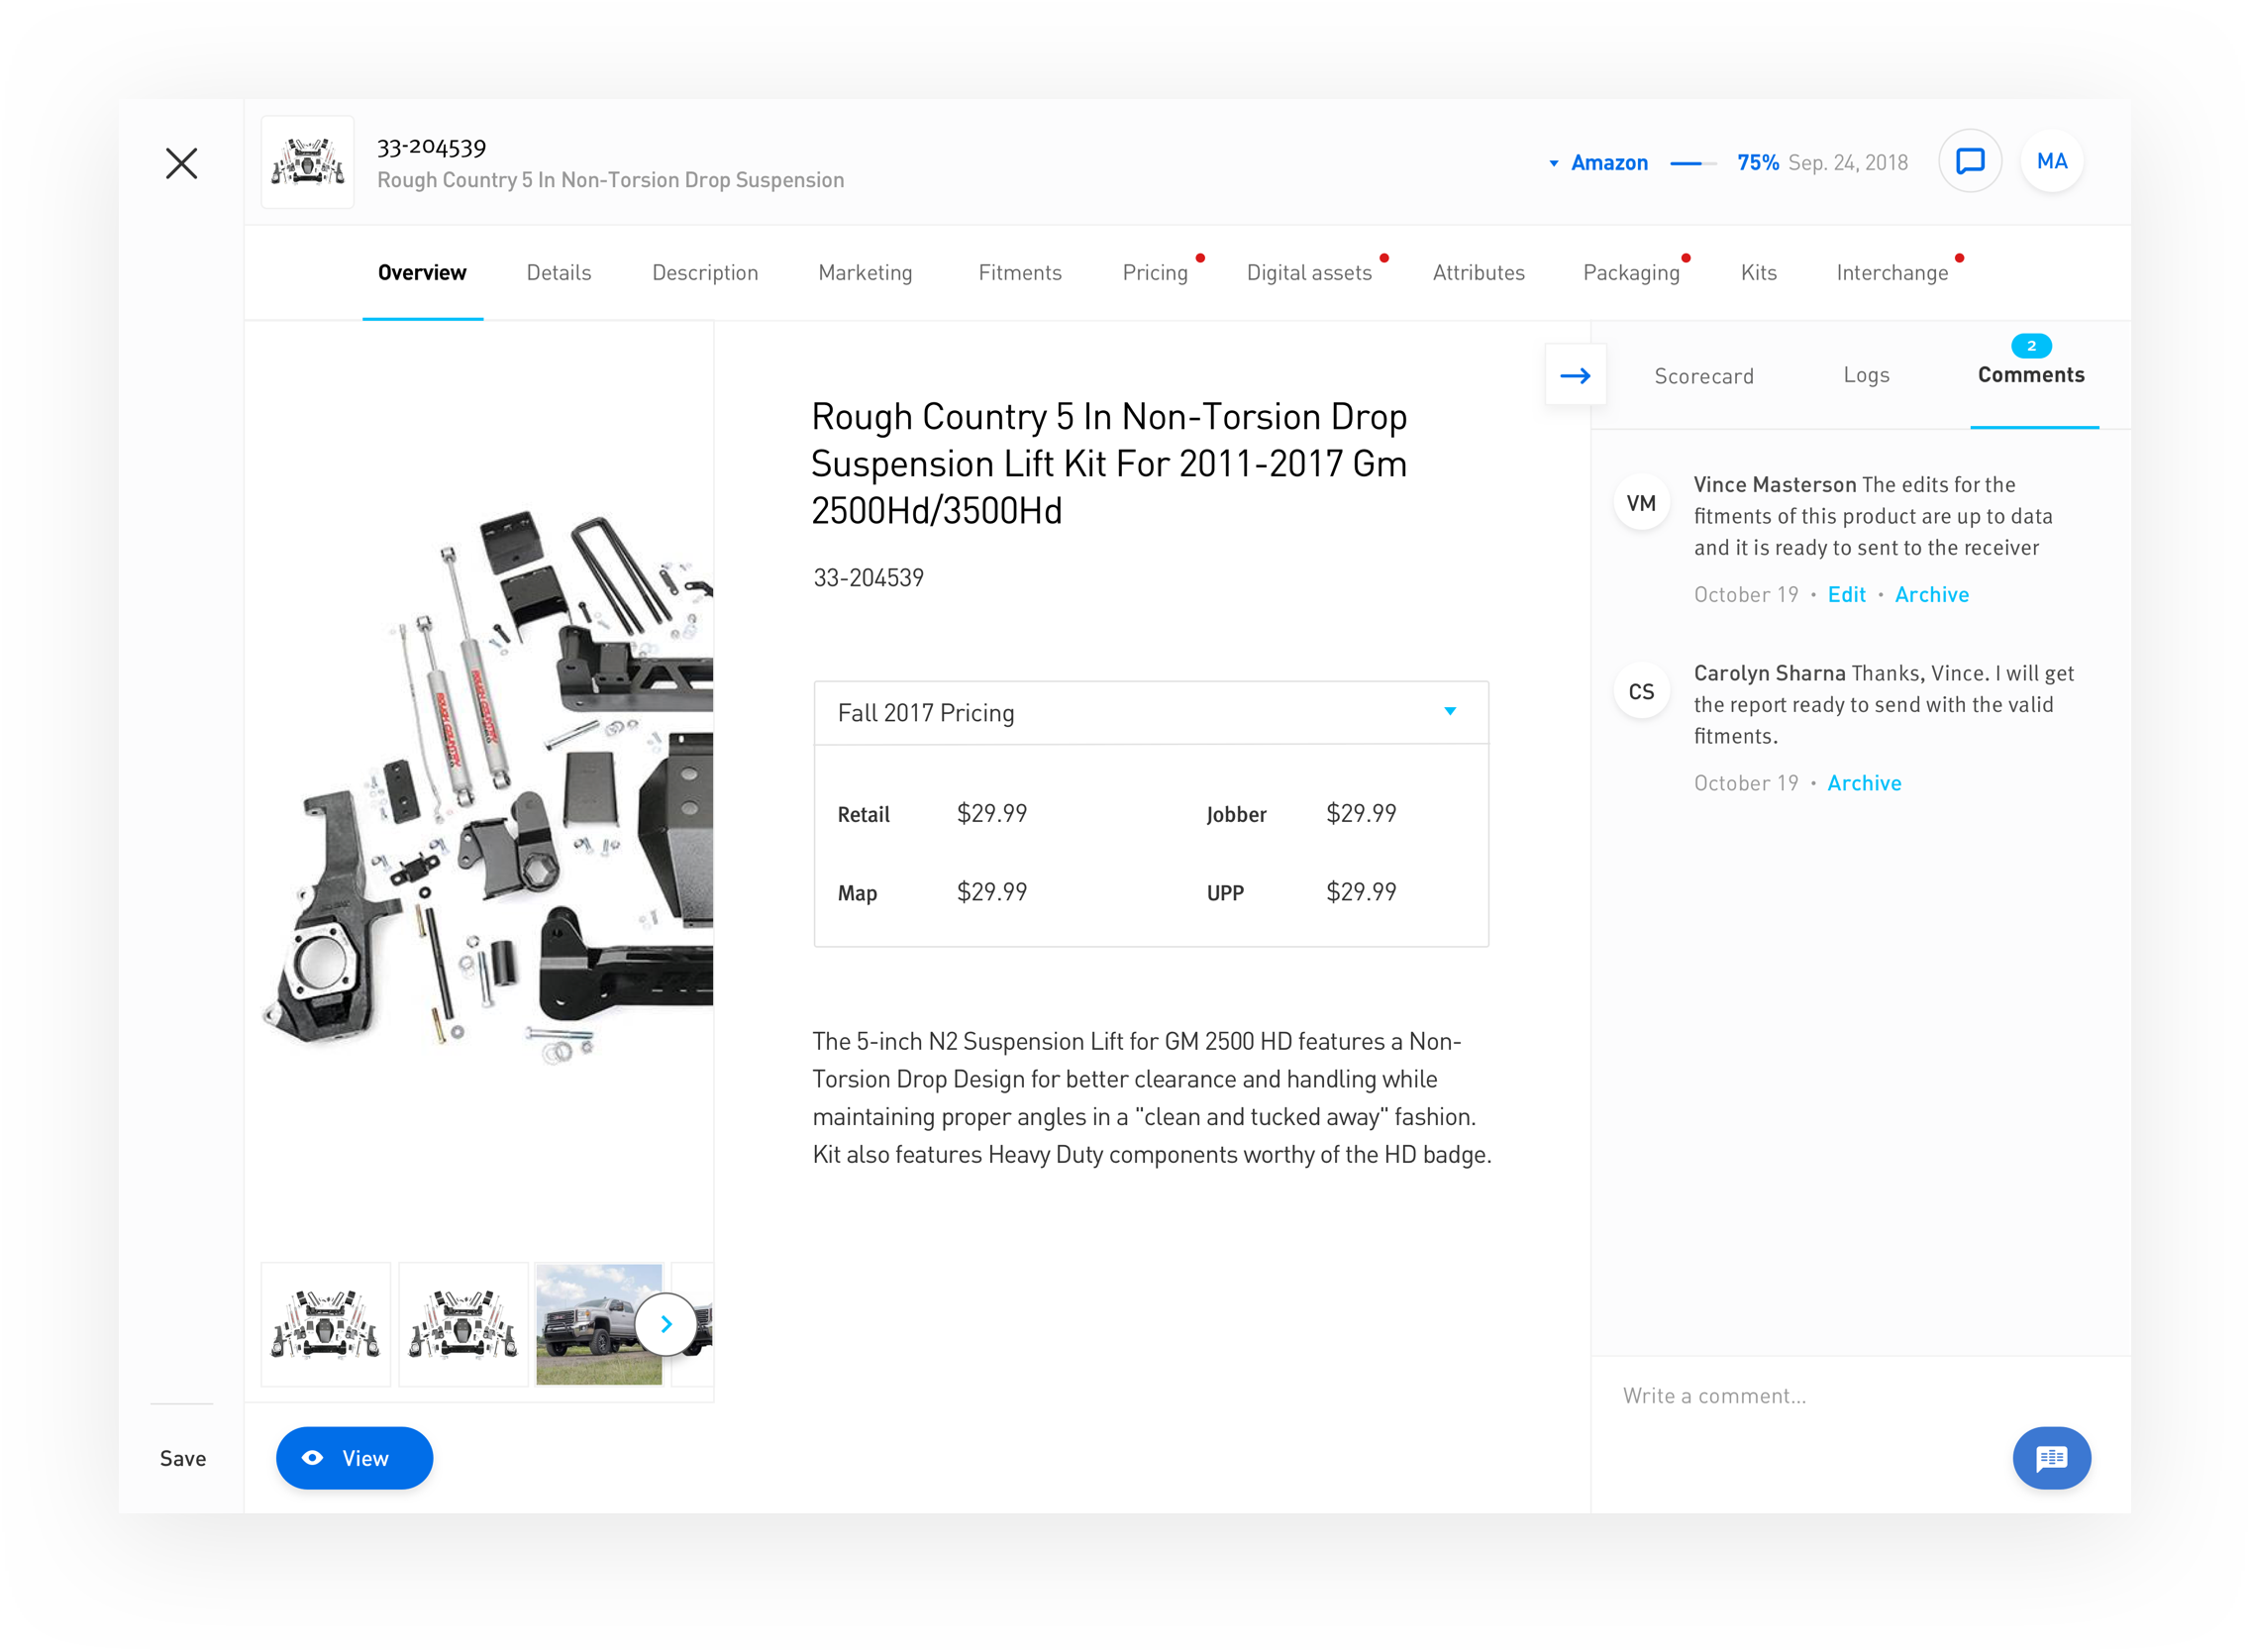Screen dimensions: 2250x1652
Task: Click the main product image
Action: pos(487,790)
